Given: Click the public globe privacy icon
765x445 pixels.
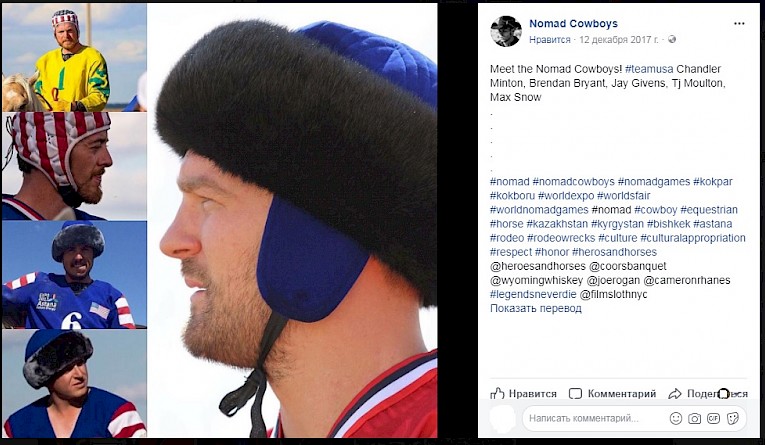Looking at the screenshot, I should point(672,40).
